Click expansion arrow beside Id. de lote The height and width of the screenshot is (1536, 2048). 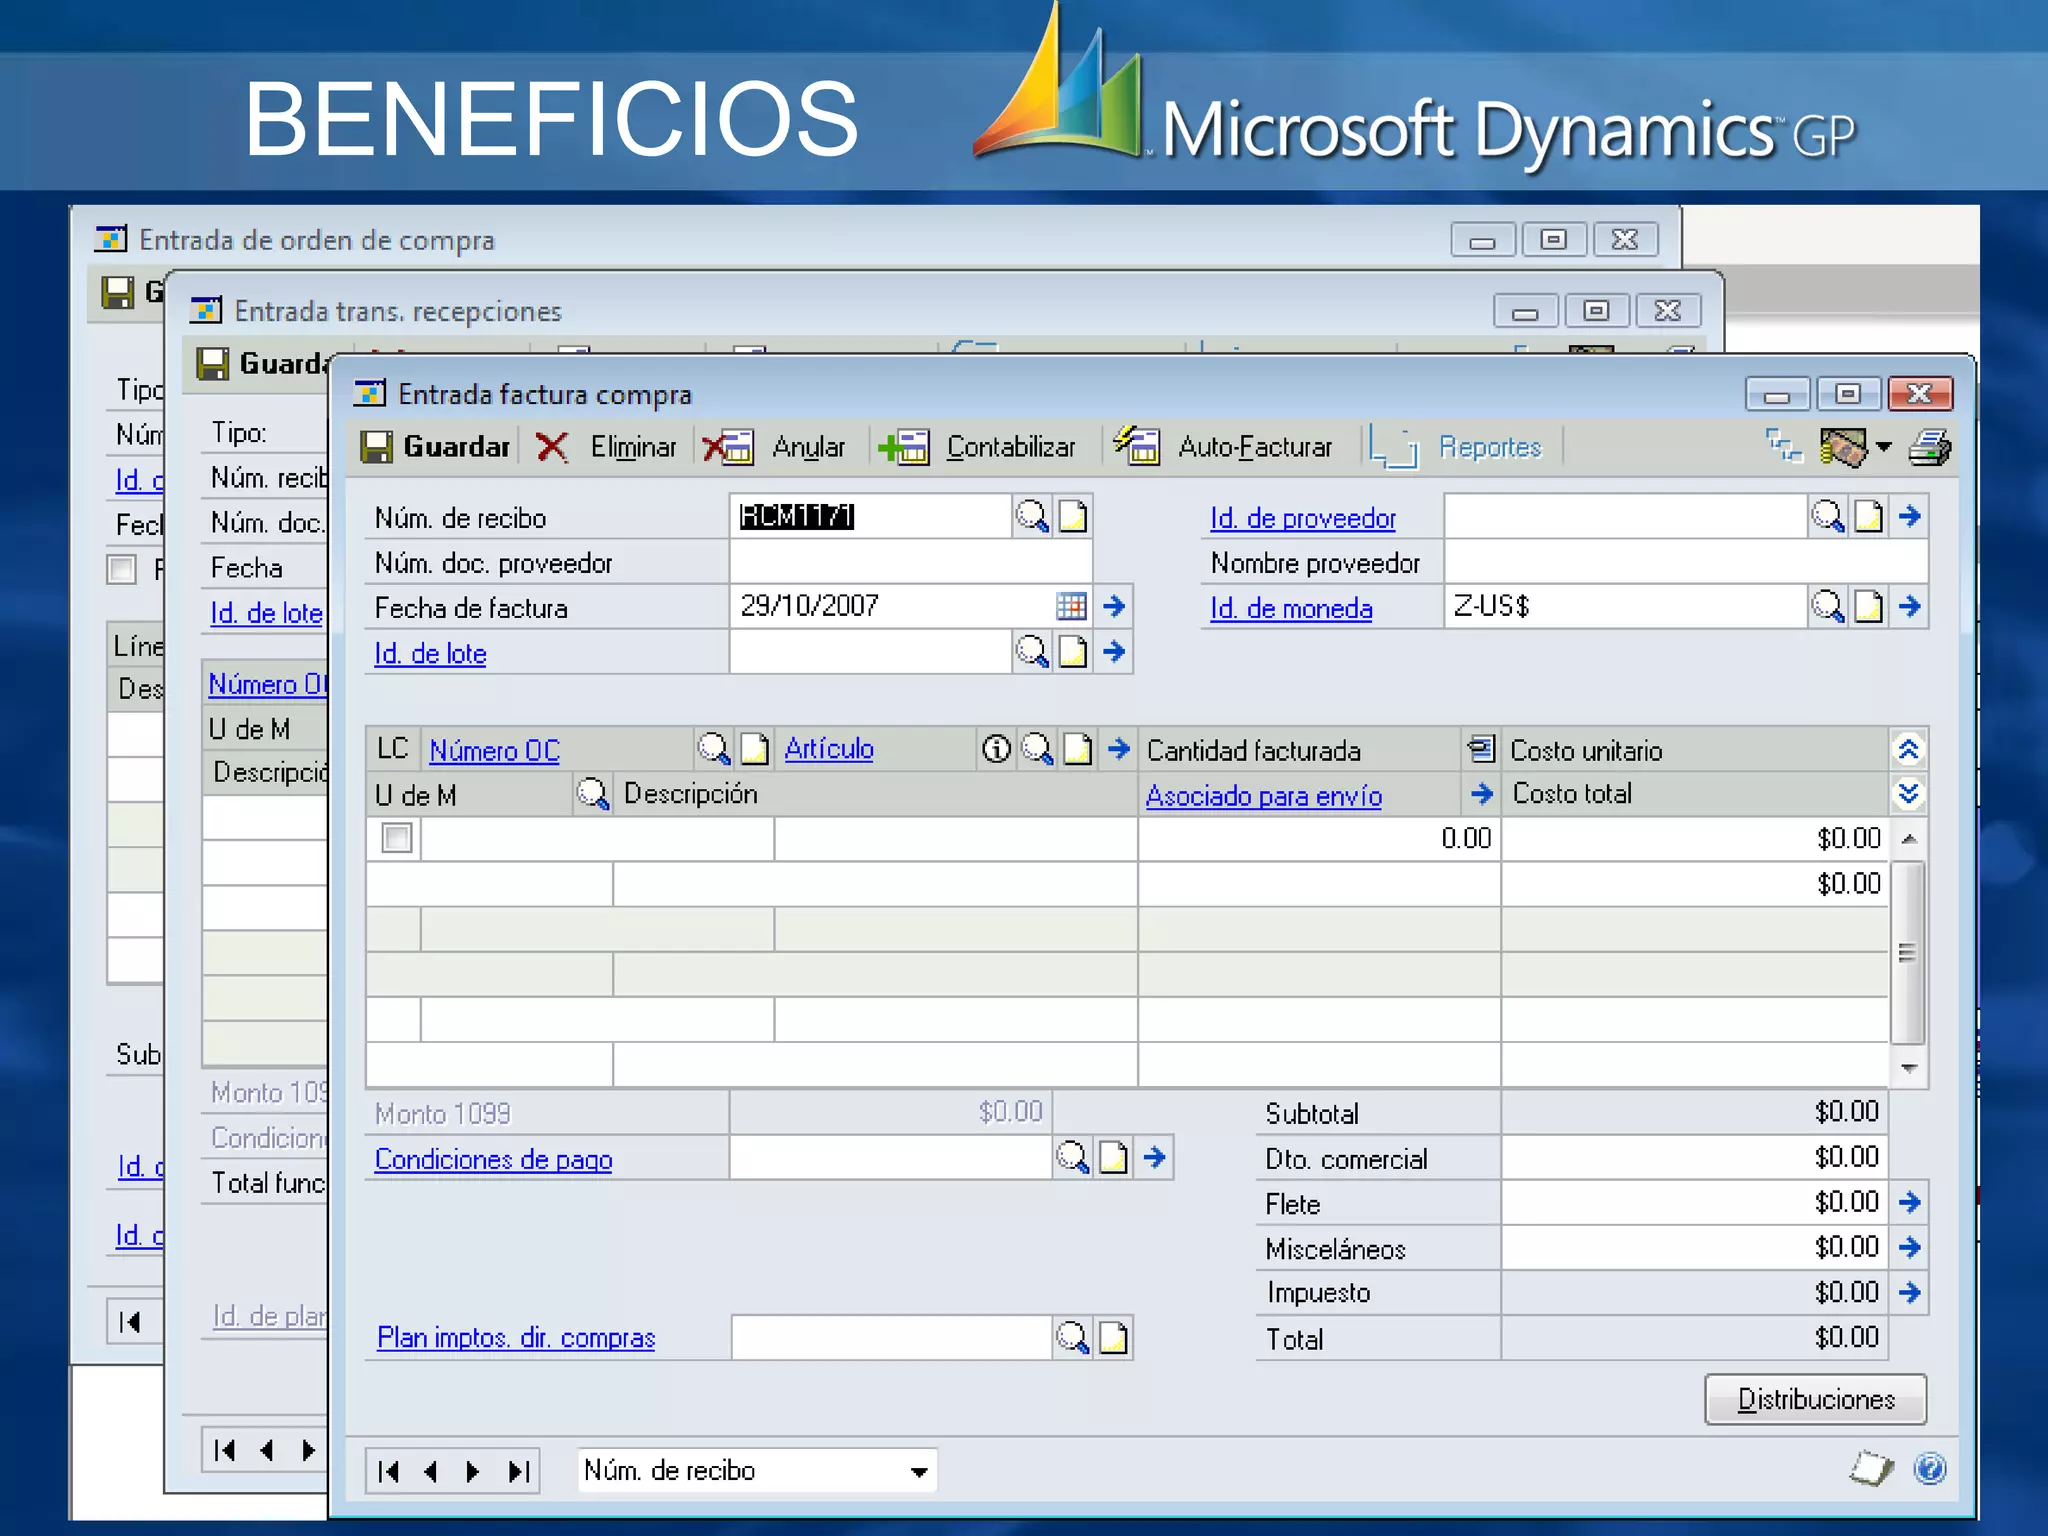point(1114,652)
